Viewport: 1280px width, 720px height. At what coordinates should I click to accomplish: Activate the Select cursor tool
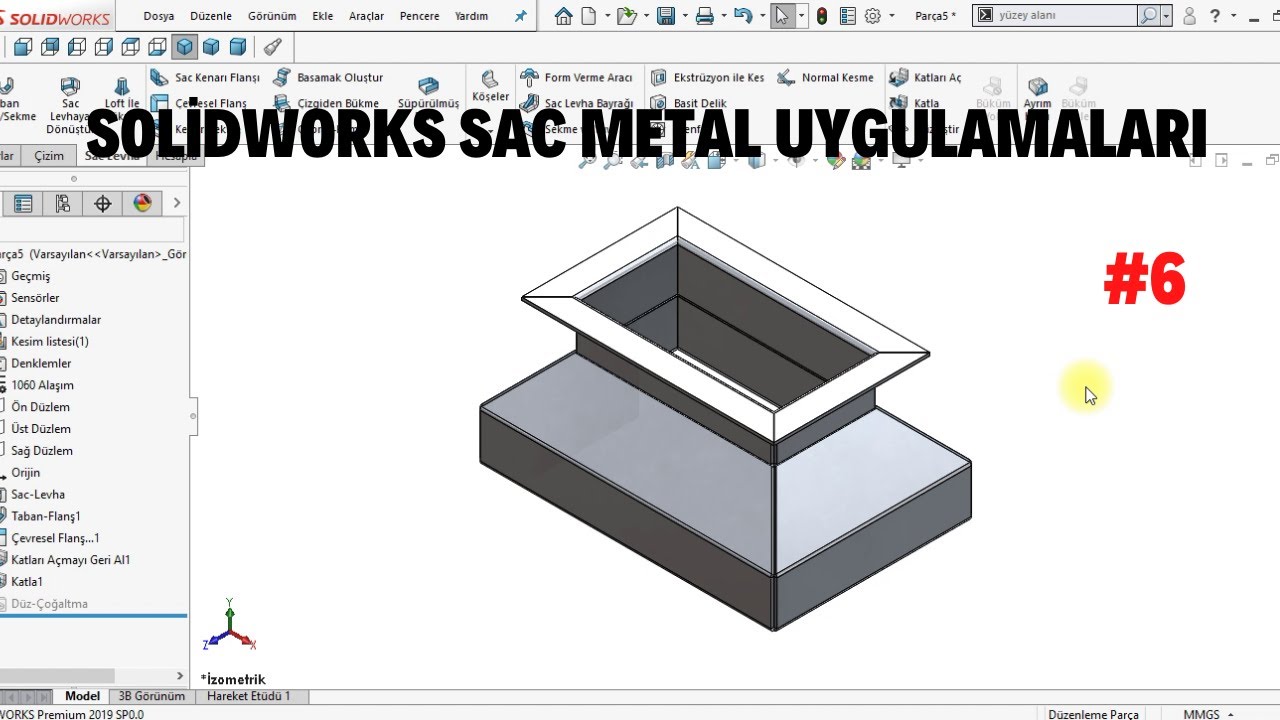coord(782,16)
